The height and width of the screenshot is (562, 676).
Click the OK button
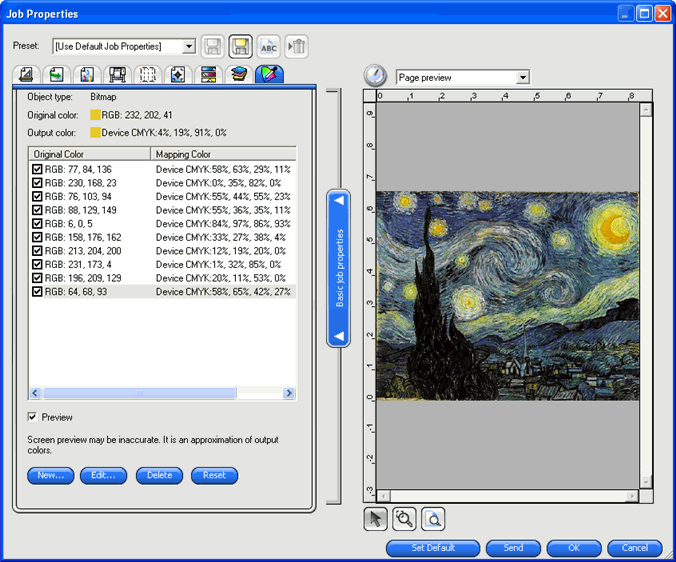[x=574, y=548]
